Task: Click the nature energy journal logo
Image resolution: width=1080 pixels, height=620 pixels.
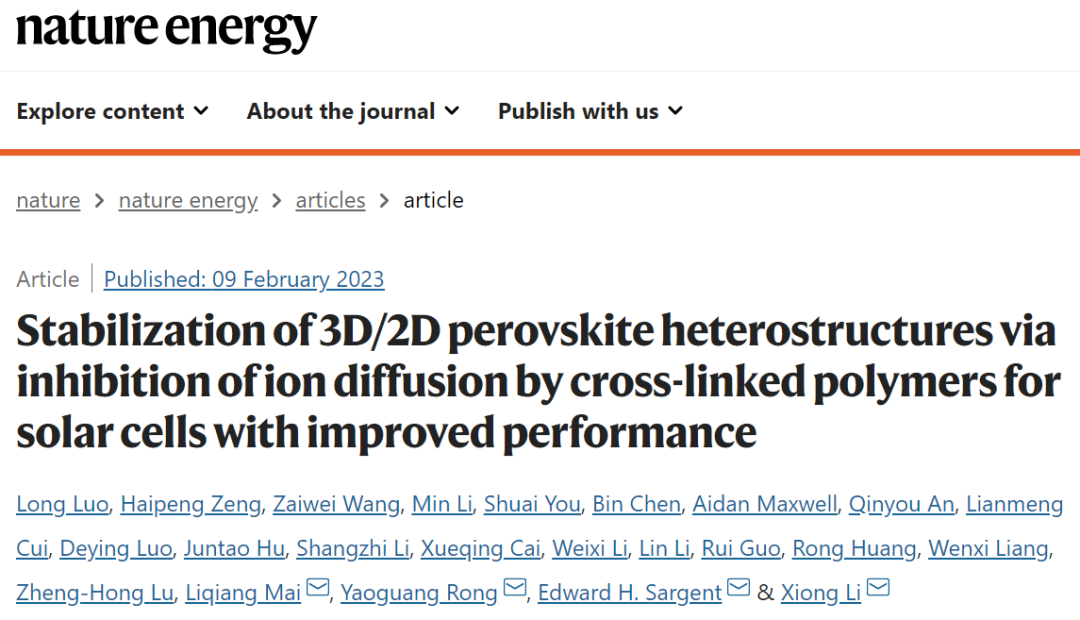Action: click(x=166, y=29)
